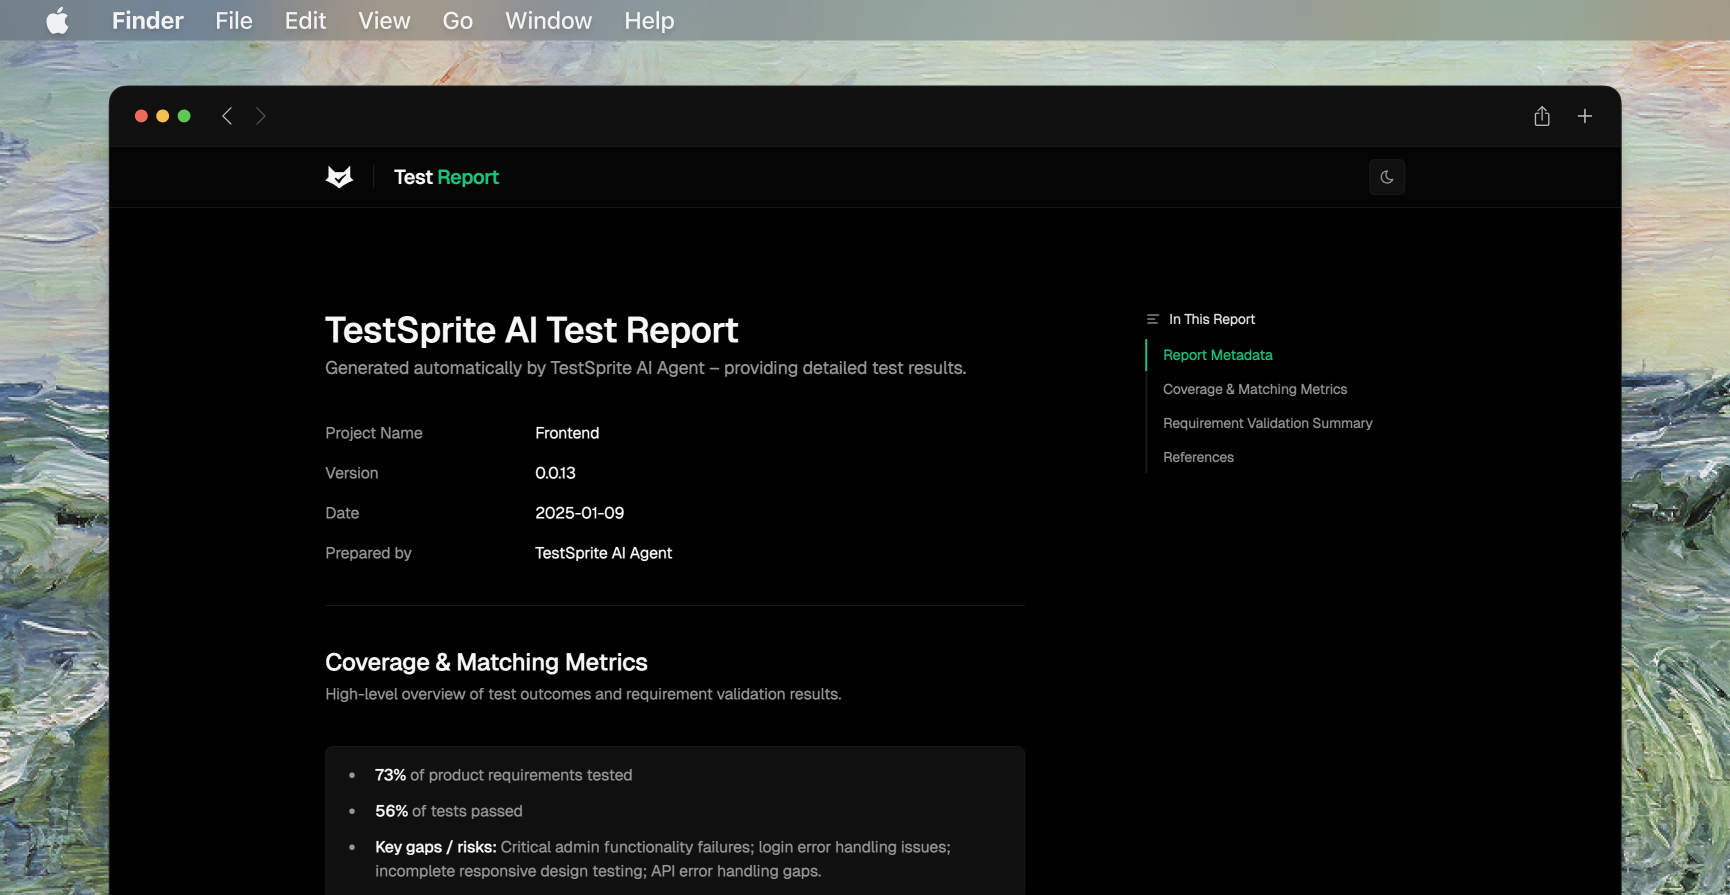Viewport: 1730px width, 895px height.
Task: Click the High-level overview description text
Action: pyautogui.click(x=583, y=694)
